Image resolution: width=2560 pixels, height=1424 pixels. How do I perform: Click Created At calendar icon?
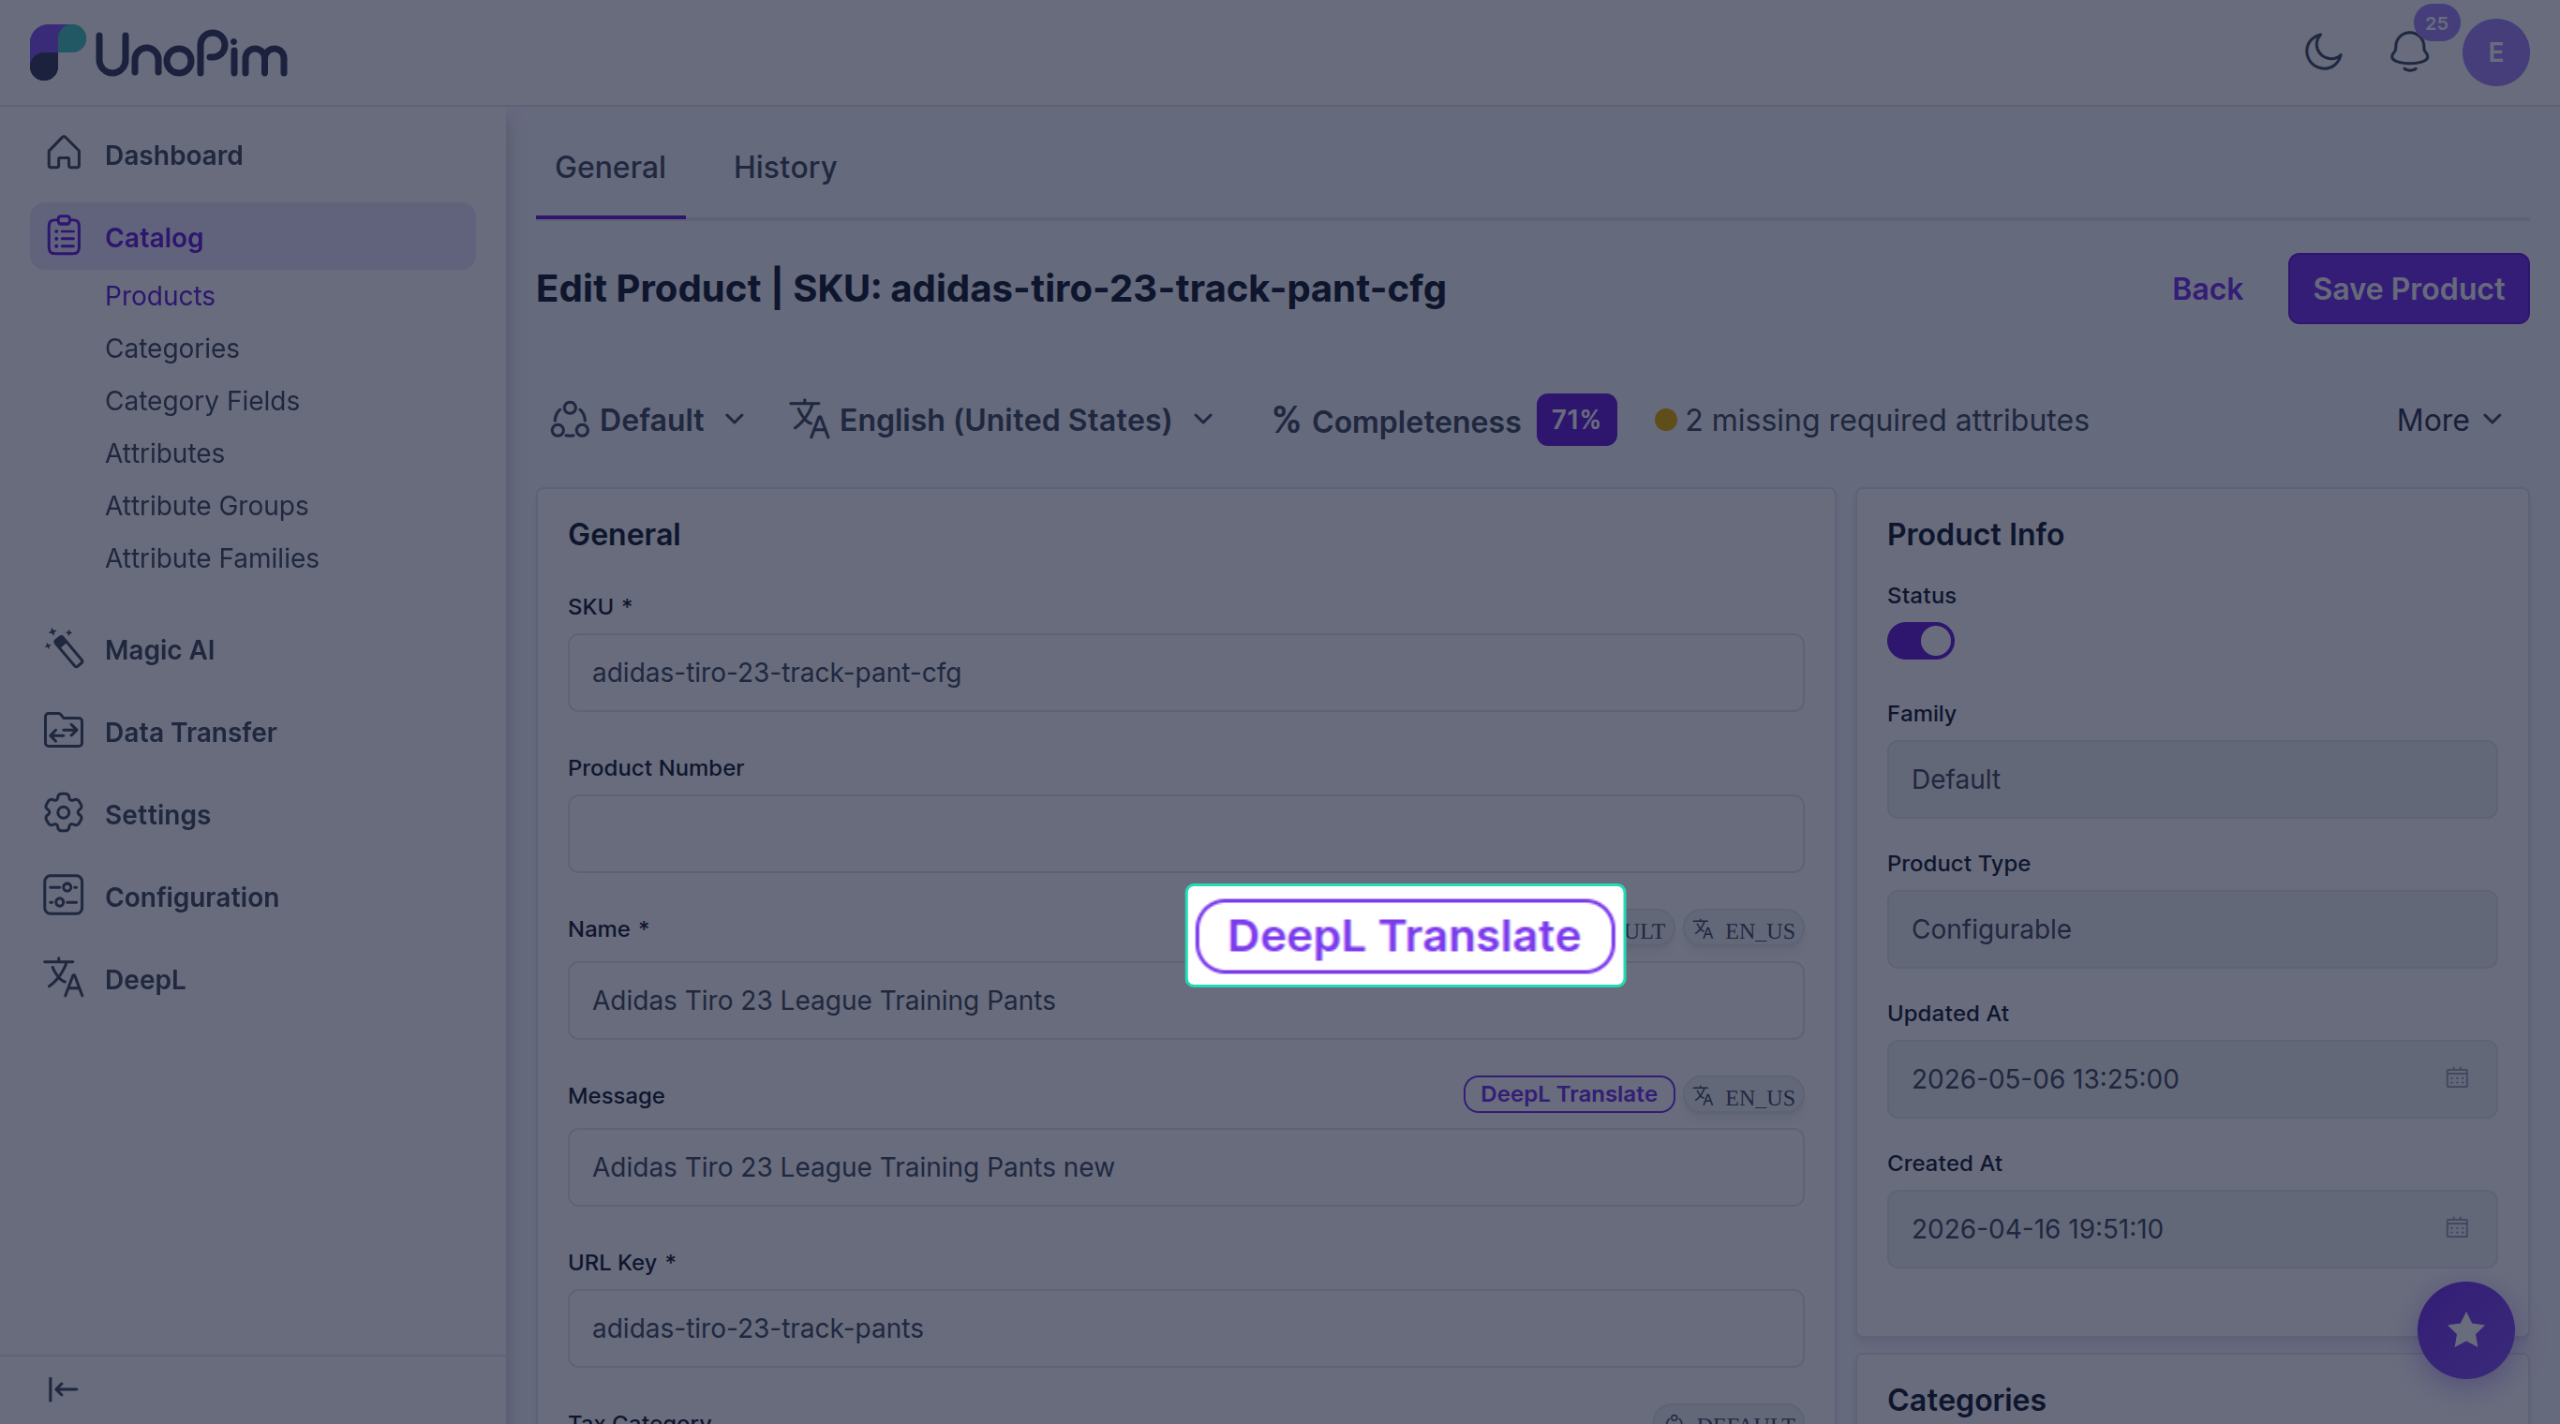pyautogui.click(x=2457, y=1228)
